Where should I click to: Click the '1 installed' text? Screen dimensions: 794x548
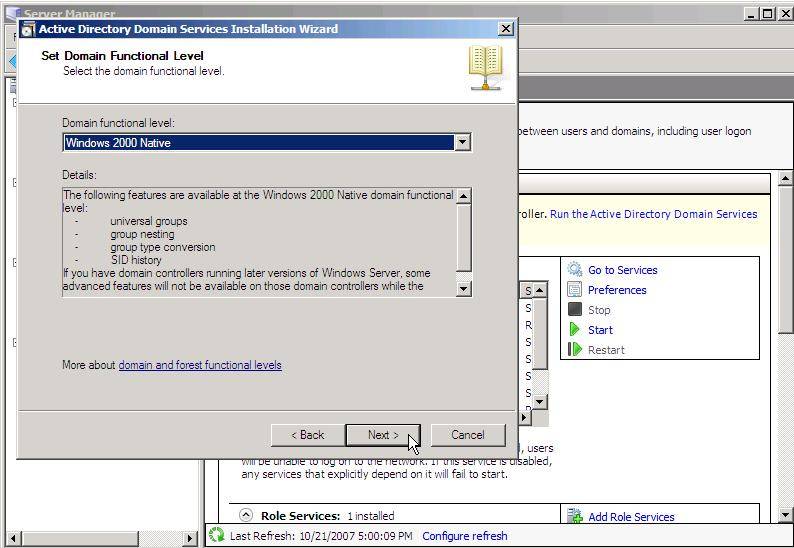(371, 516)
